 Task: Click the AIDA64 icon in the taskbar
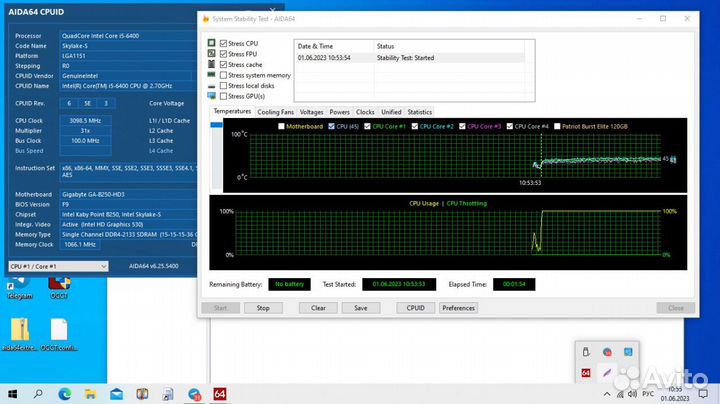coord(219,394)
